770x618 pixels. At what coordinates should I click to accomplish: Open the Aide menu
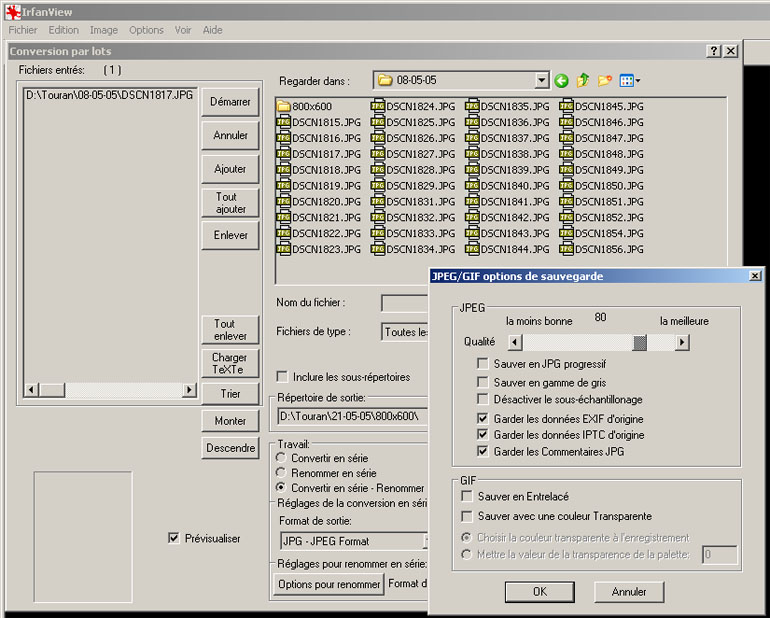point(213,30)
